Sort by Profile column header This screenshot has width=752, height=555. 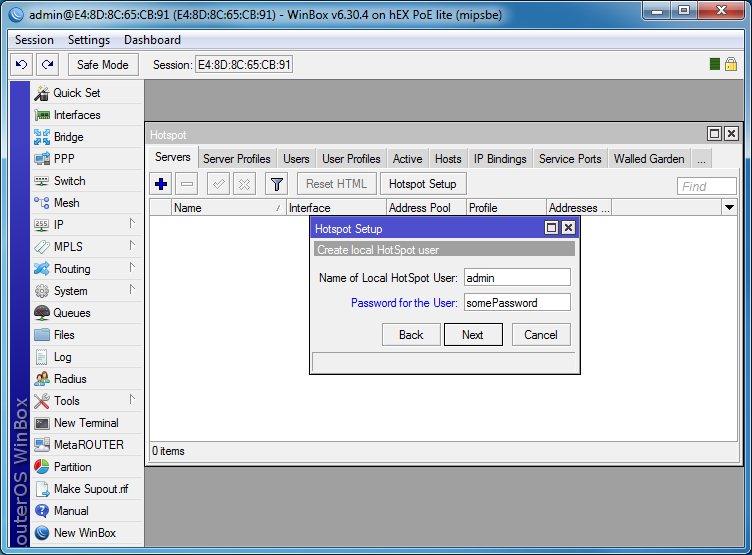tap(506, 208)
